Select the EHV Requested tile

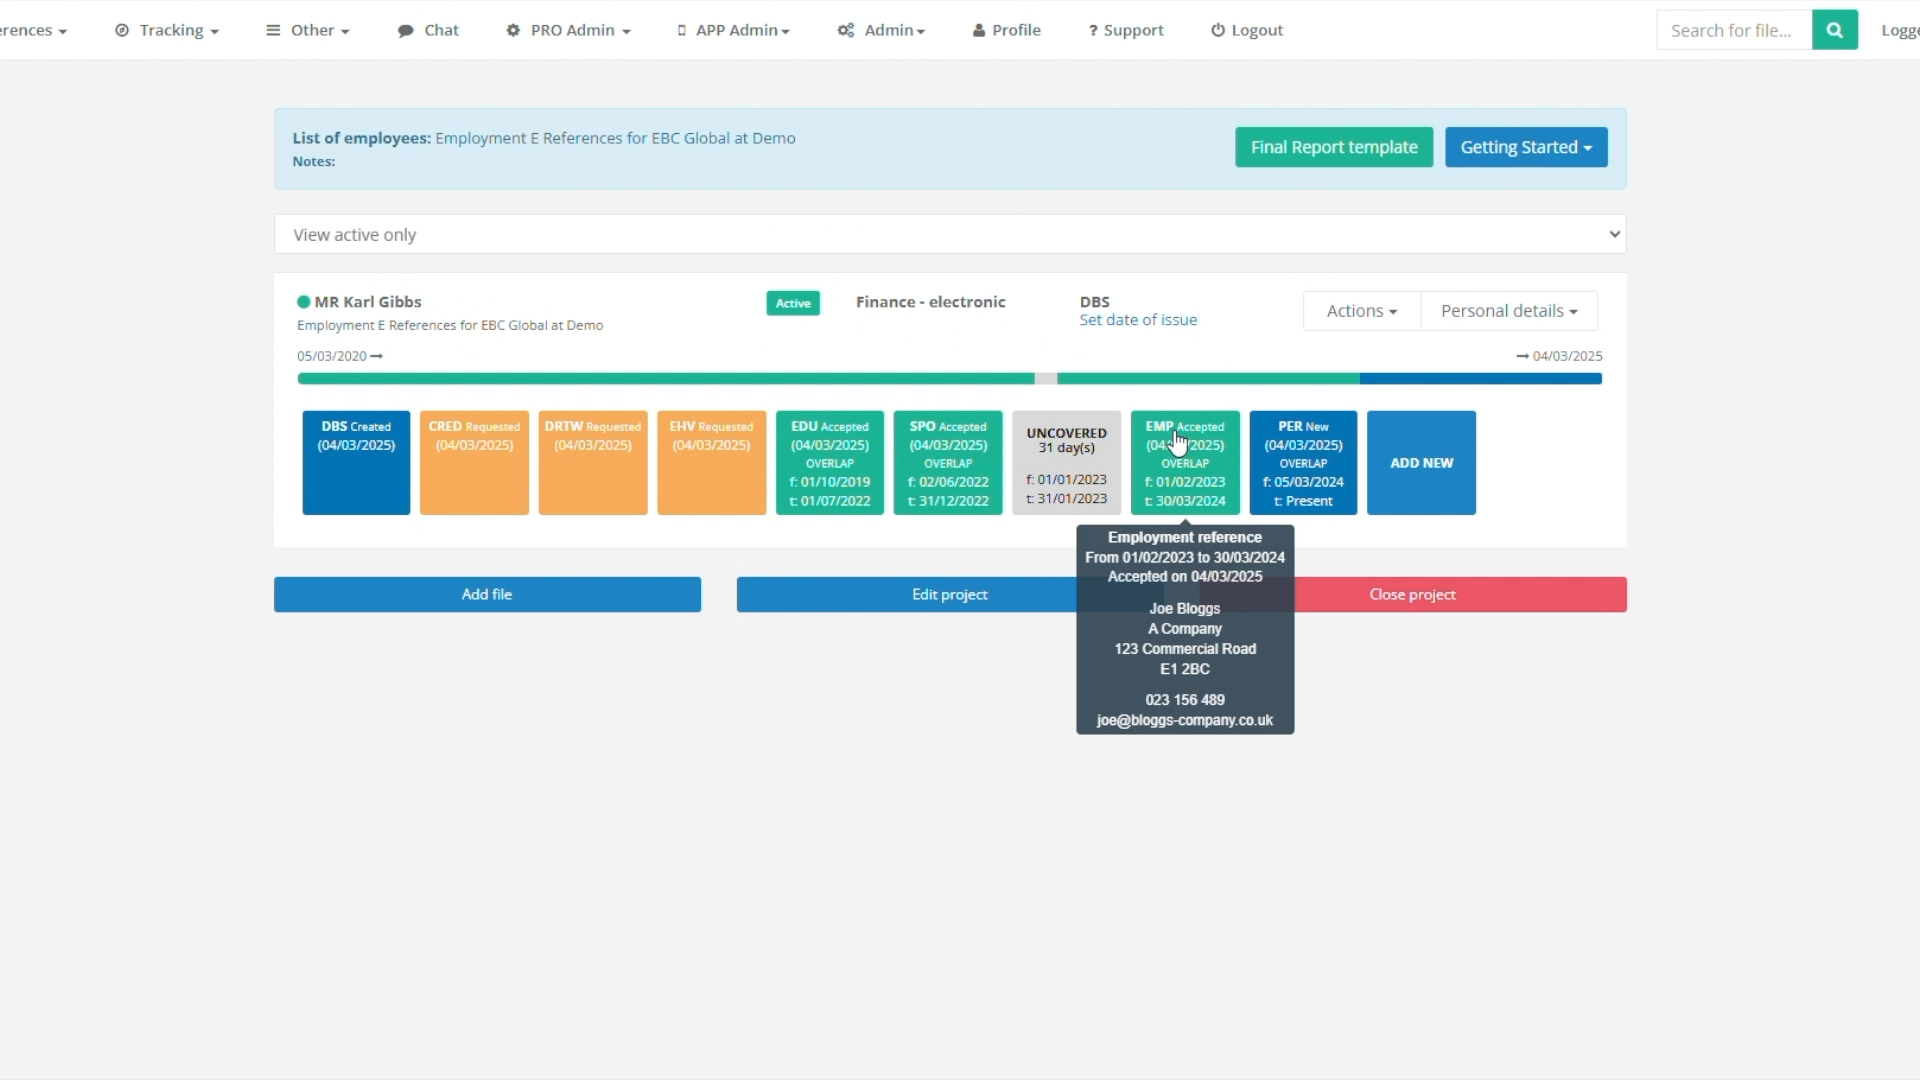[711, 463]
